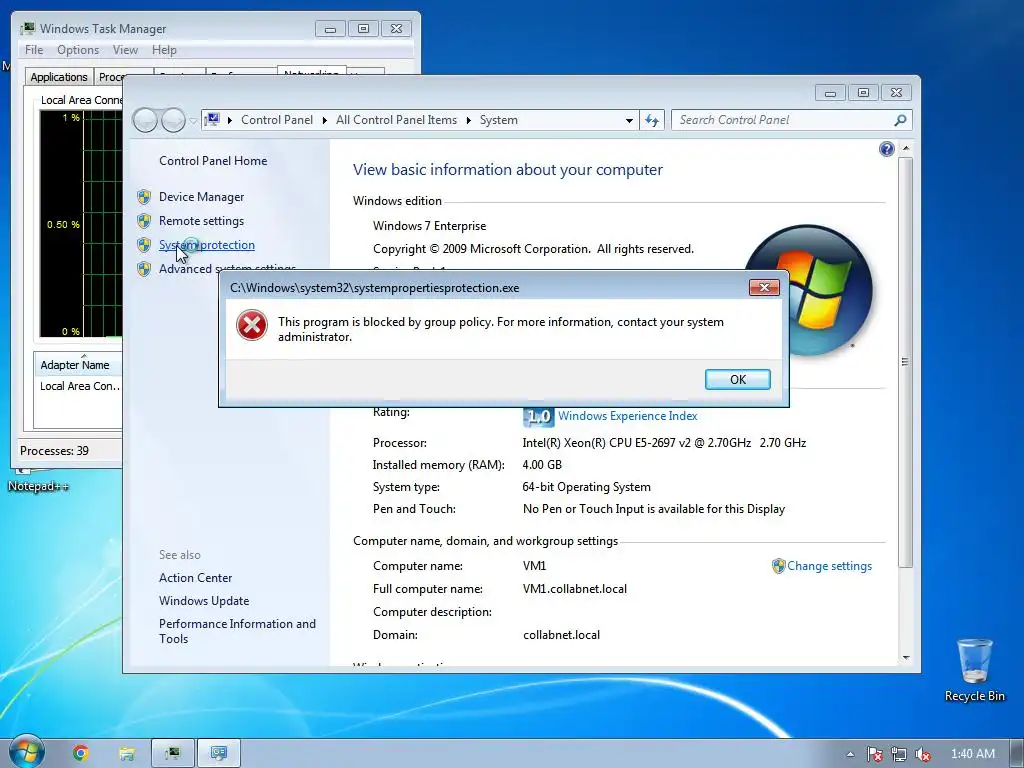
Task: Click shield icon beside Advanced system settings
Action: coord(144,268)
